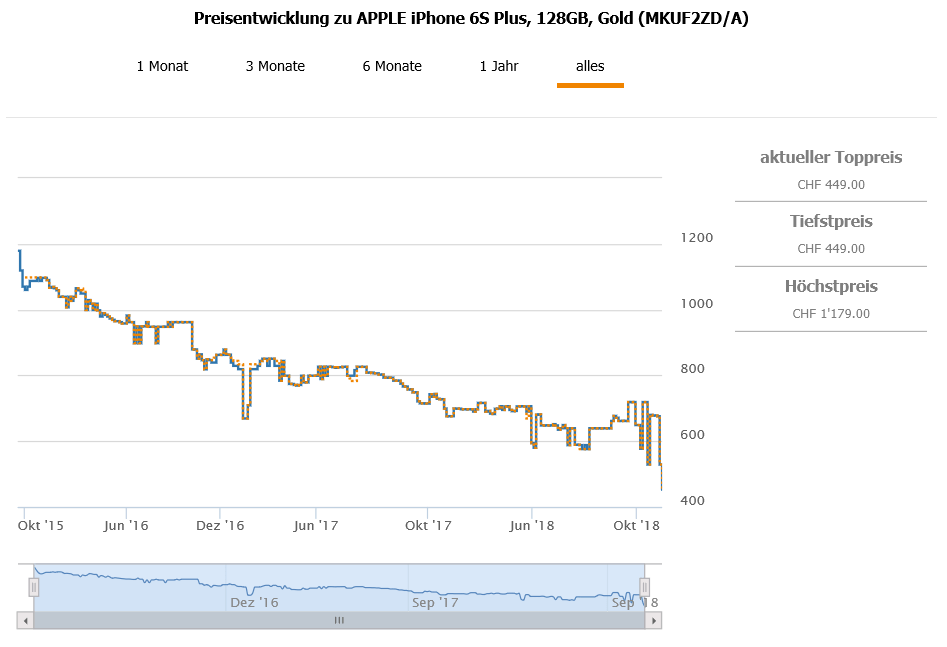Screen dimensions: 947x647
Task: Choose the 1 Jahr time range
Action: [x=499, y=67]
